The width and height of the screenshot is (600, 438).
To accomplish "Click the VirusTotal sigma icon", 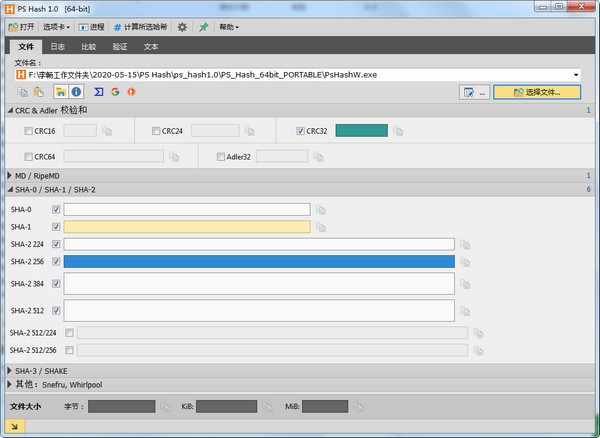I will pos(98,92).
